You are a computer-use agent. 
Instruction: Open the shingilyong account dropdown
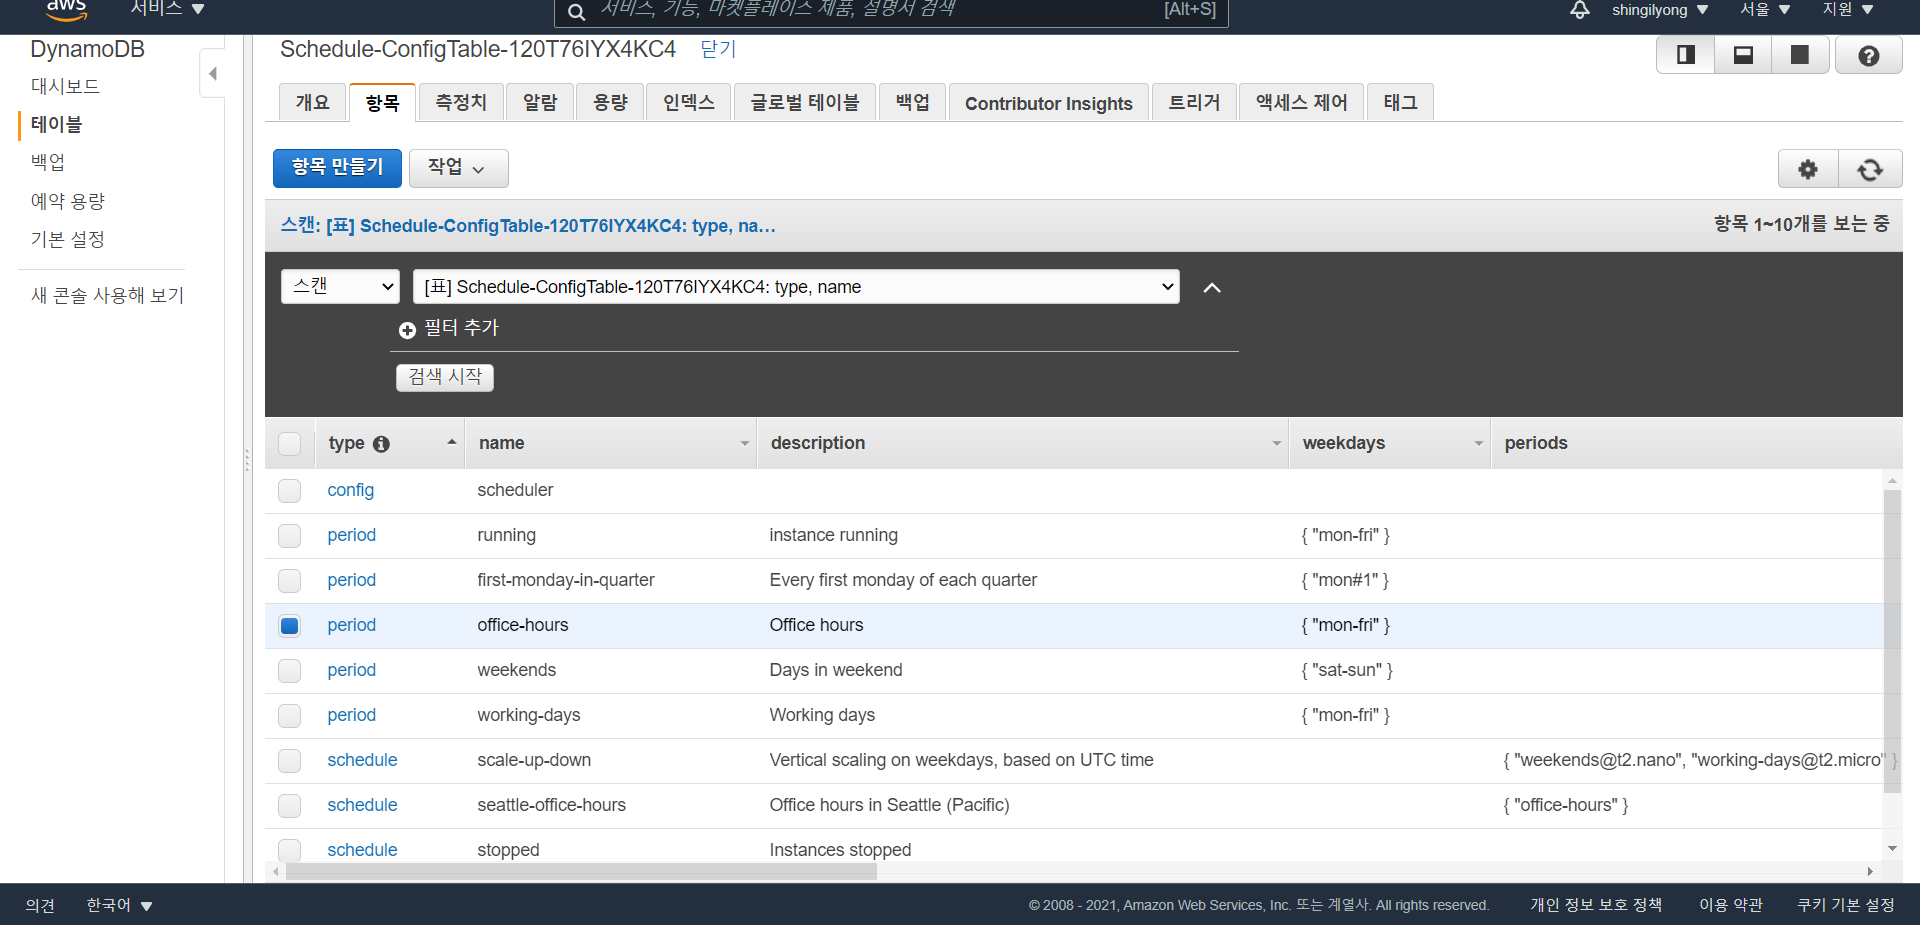tap(1660, 10)
